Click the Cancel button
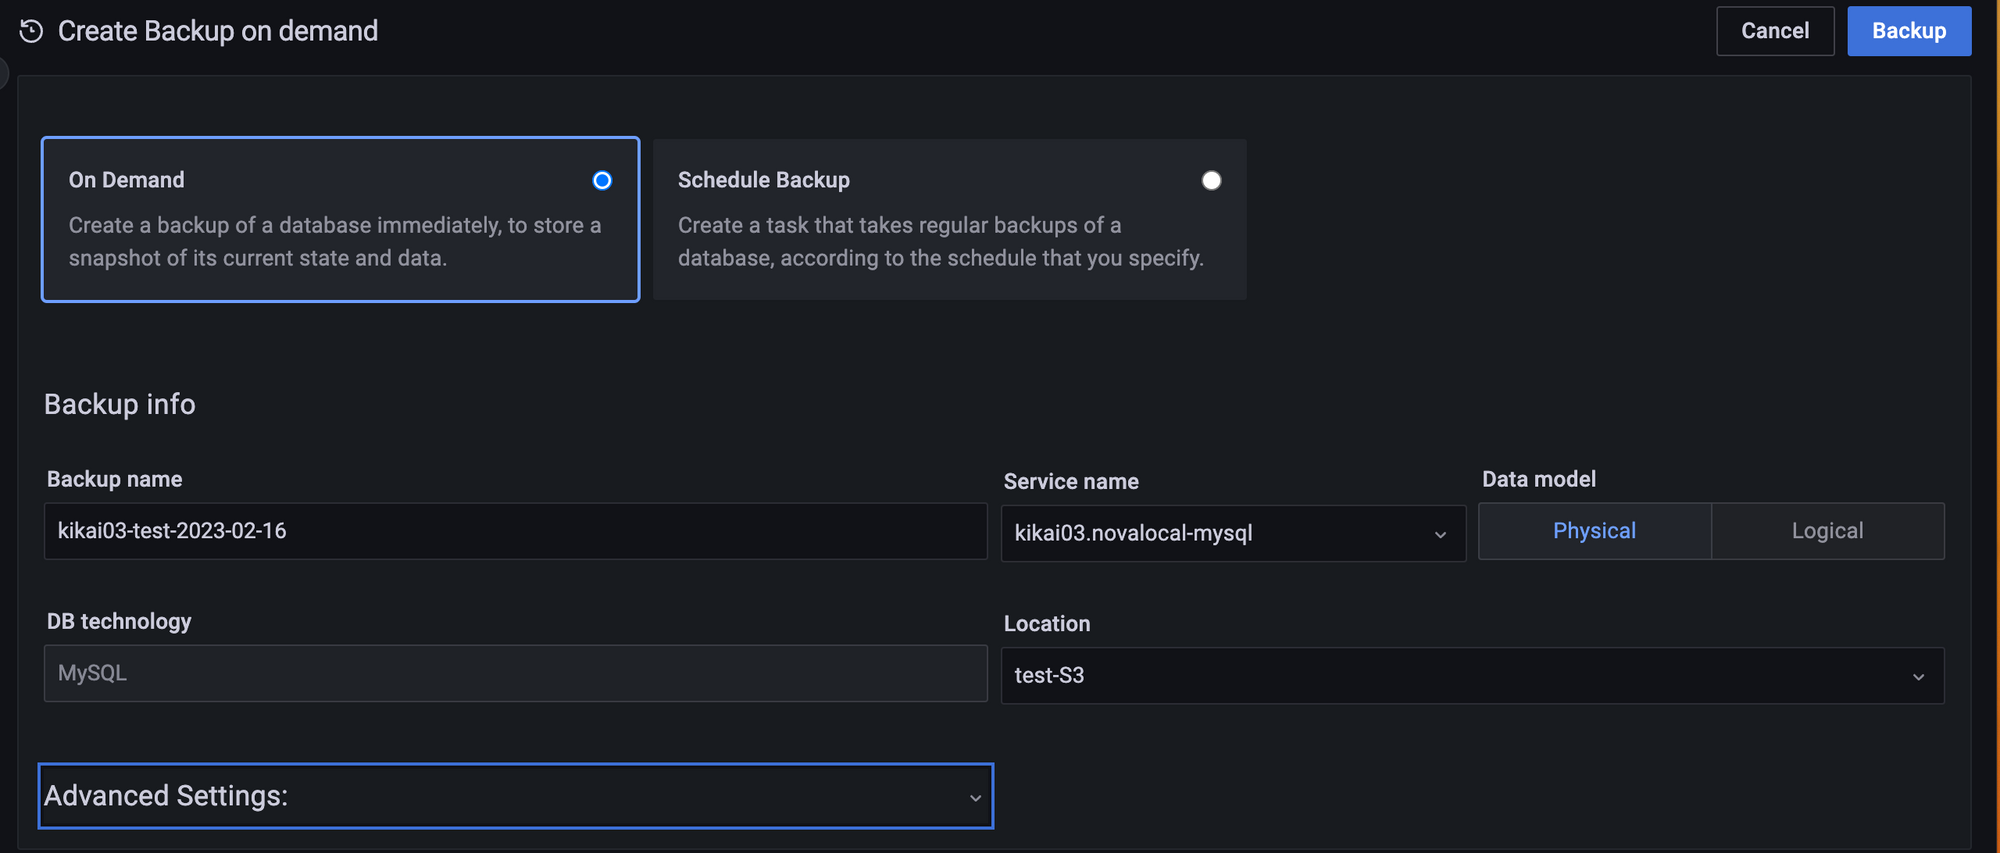2000x853 pixels. point(1775,31)
